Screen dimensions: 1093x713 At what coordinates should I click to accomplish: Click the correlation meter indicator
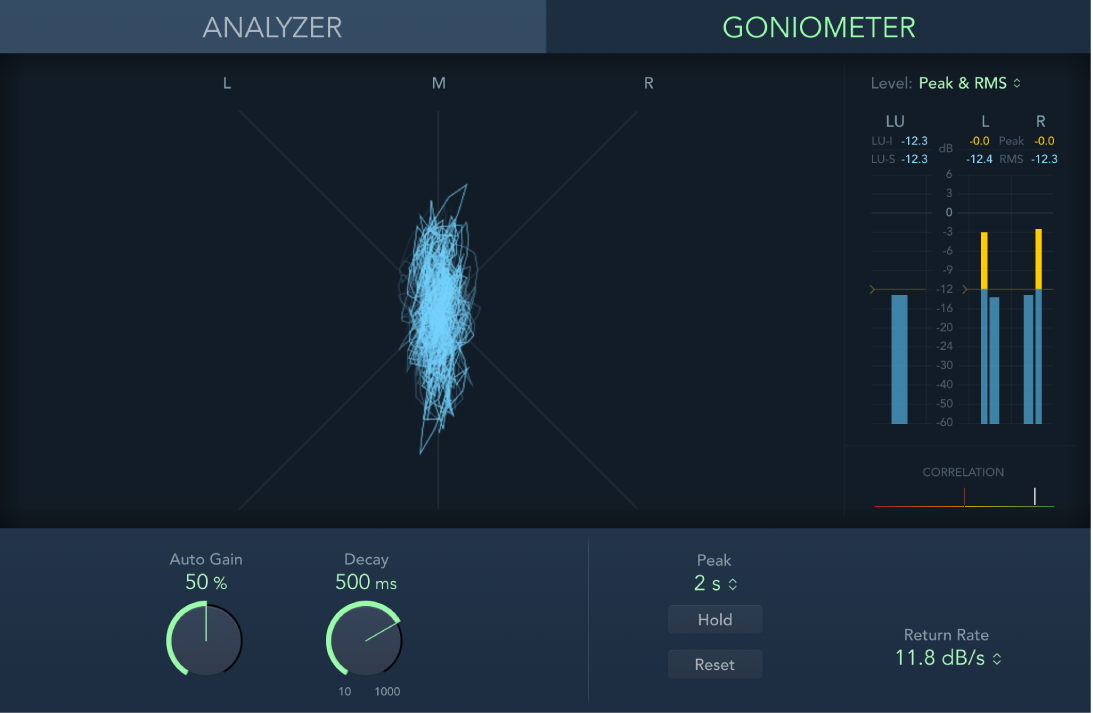(x=1034, y=496)
